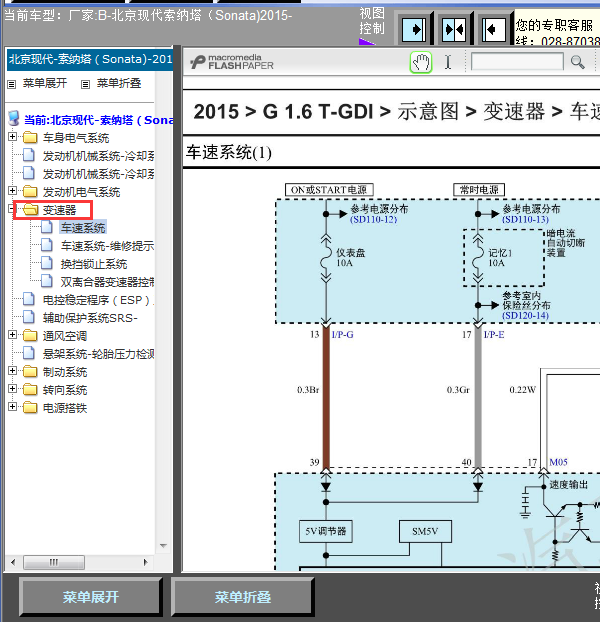The image size is (600, 622).
Task: Click the I/P-E connector link
Action: [494, 335]
